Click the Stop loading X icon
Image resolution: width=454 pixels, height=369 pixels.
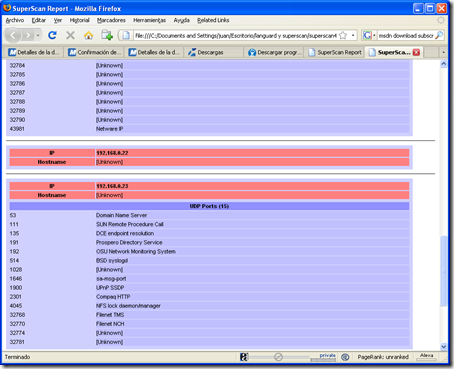pyautogui.click(x=70, y=35)
